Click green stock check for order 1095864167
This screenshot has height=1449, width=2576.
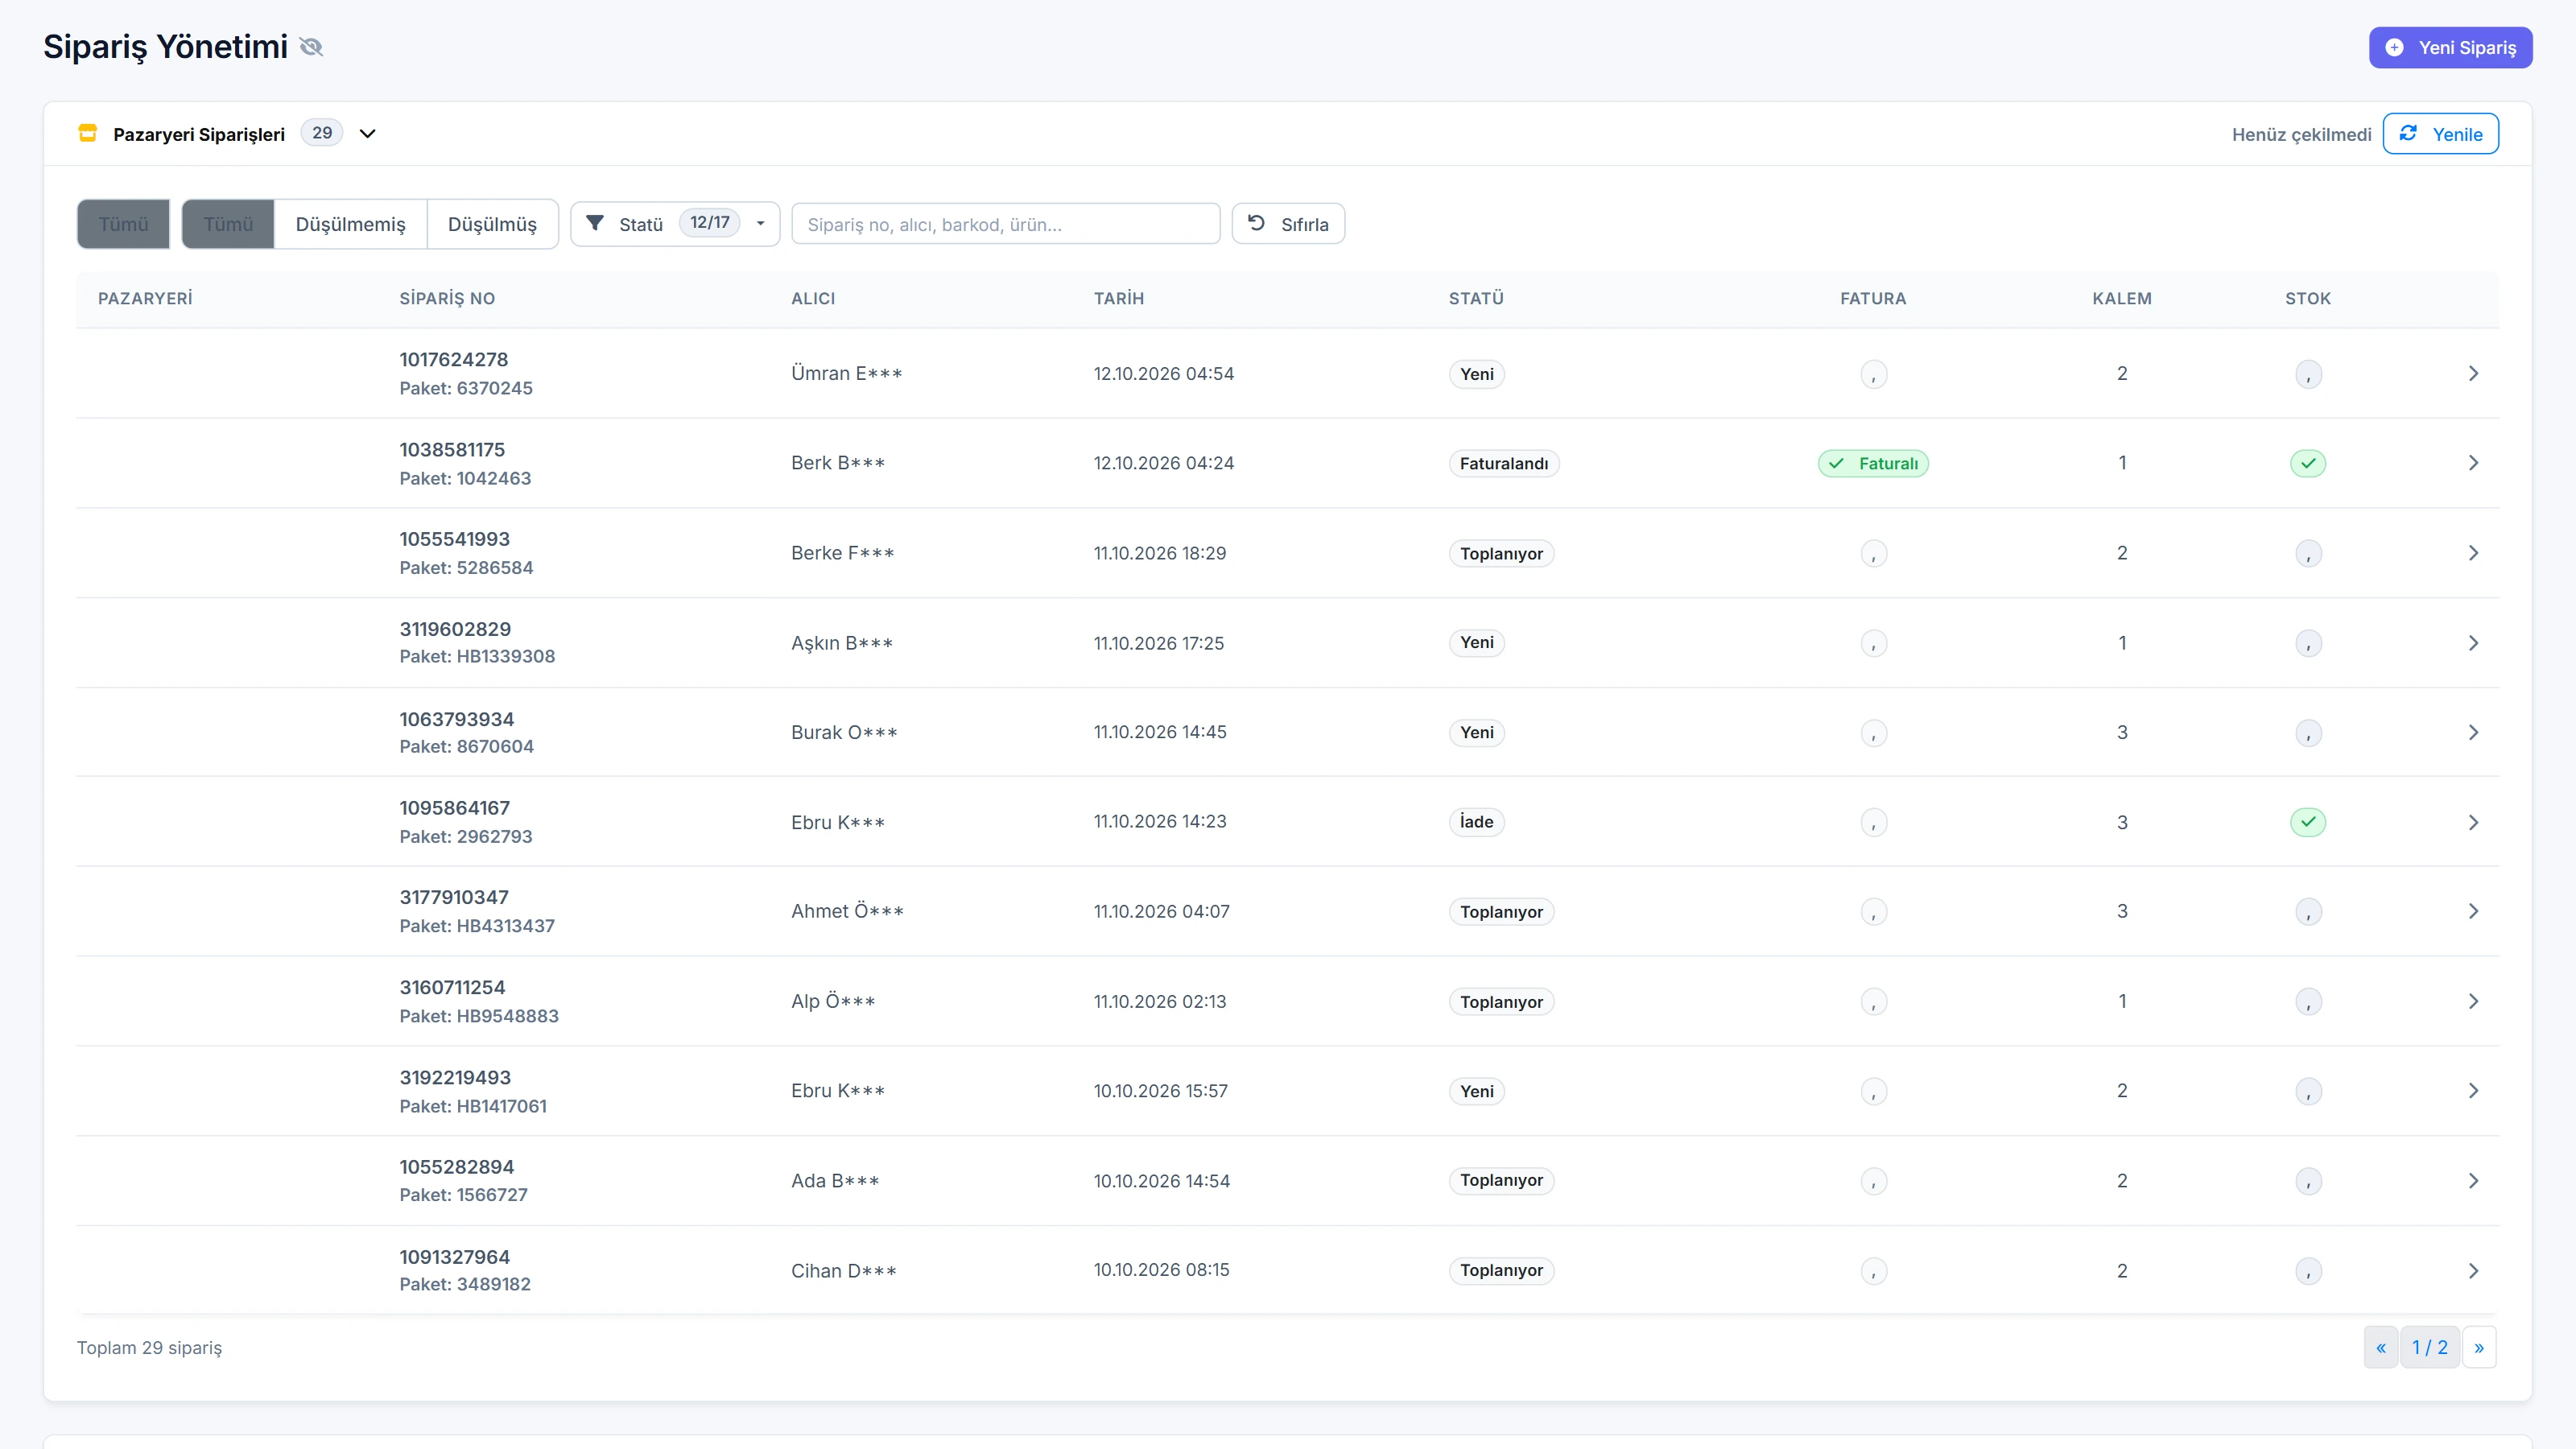pos(2308,822)
